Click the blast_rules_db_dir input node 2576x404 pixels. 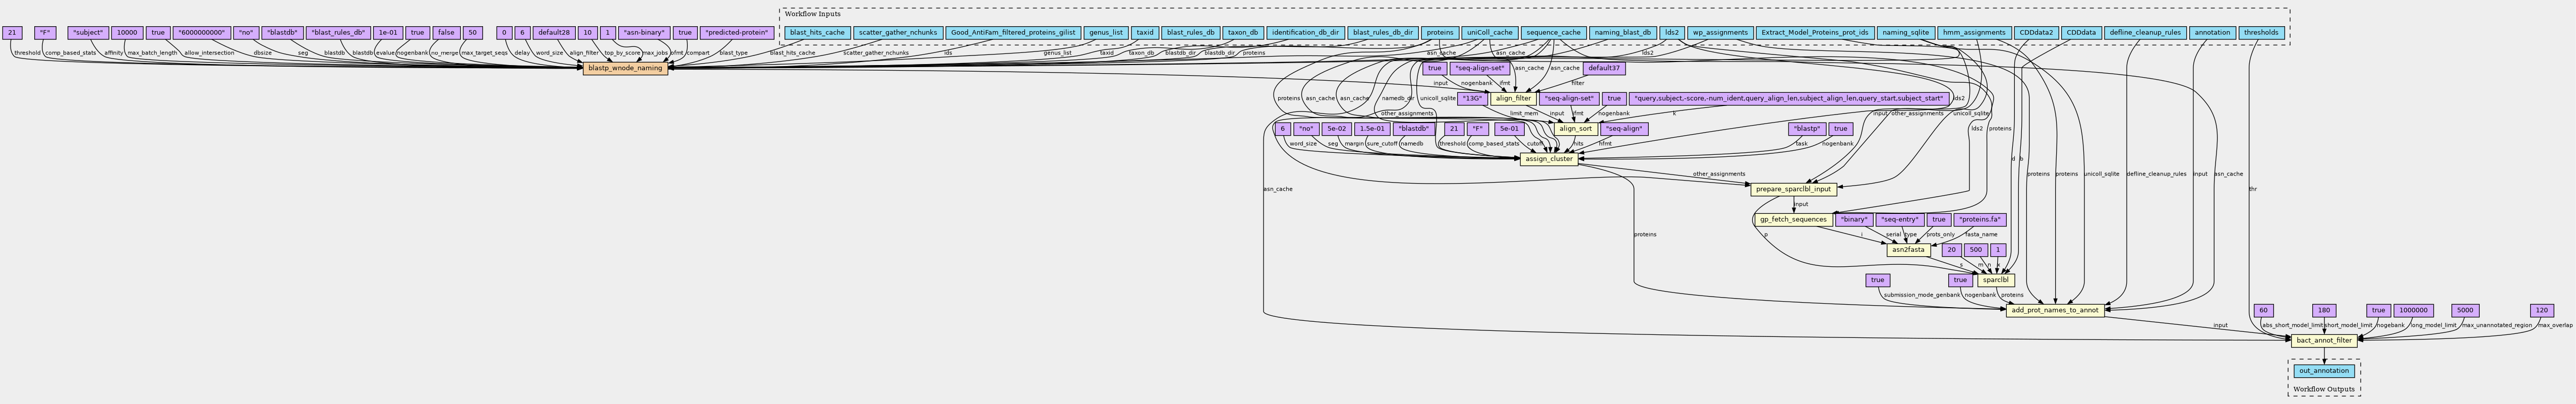pos(1383,33)
